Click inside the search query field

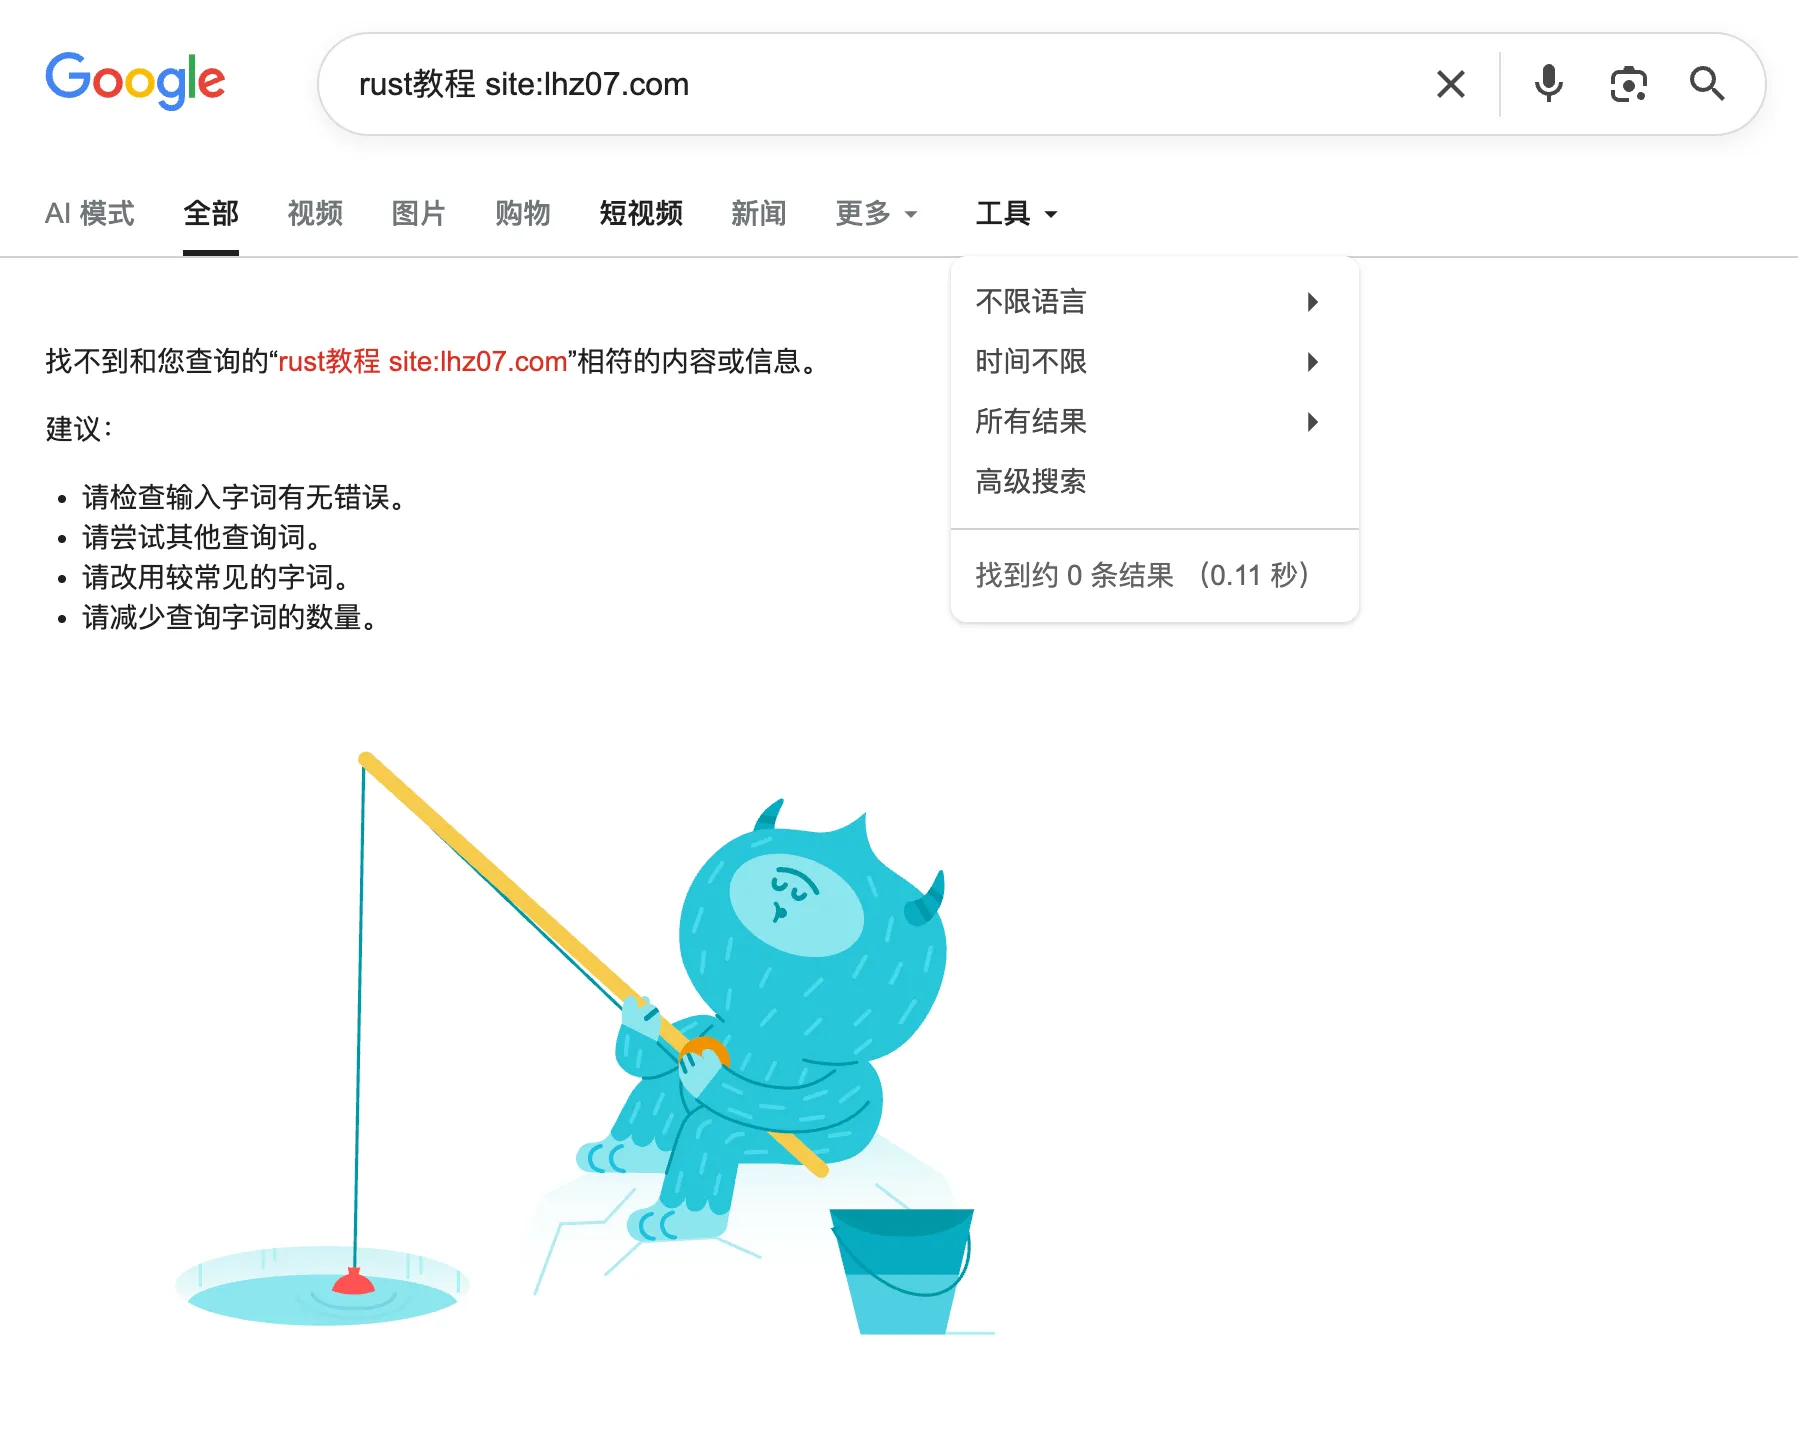[880, 84]
